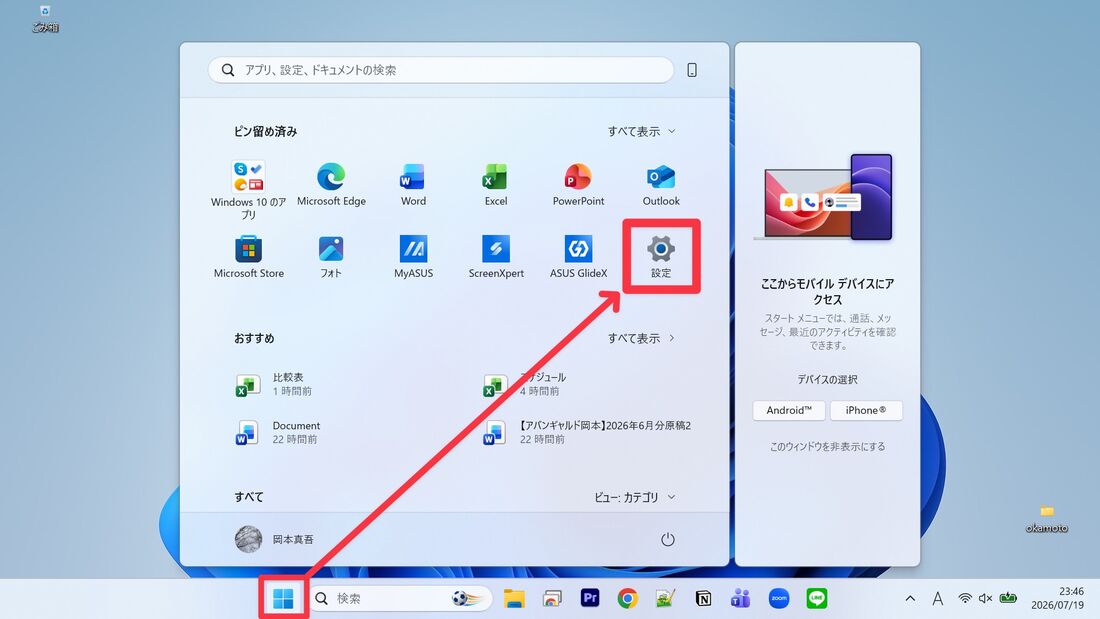Screen dimensions: 1100x619
Task: Launch ScreenXpert app
Action: (x=496, y=257)
